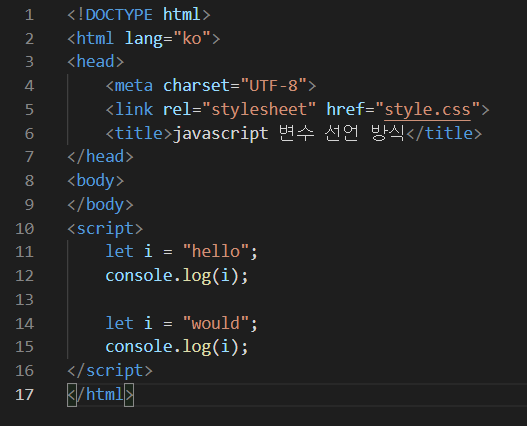Screen dimensions: 527x426
Task: Click the log method on line 15
Action: (197, 347)
